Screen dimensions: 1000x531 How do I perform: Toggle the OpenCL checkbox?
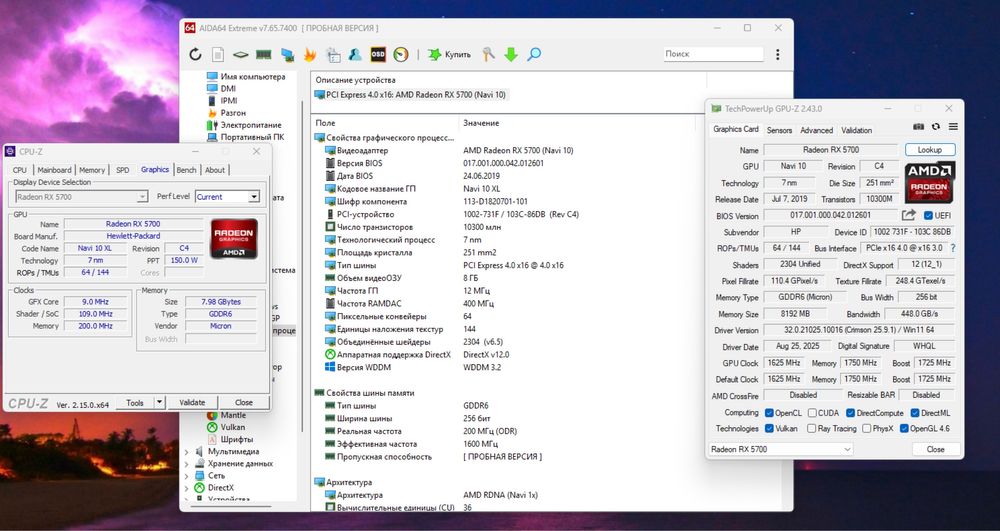[x=769, y=413]
